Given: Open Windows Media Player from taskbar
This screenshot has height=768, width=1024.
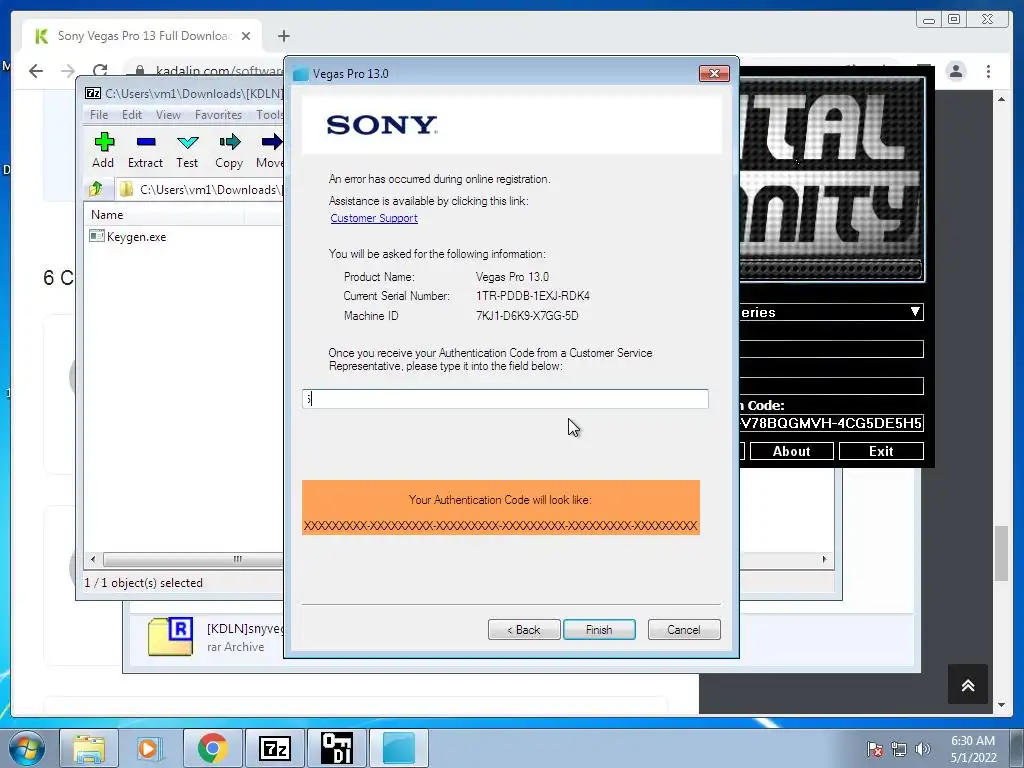Looking at the screenshot, I should click(x=148, y=748).
